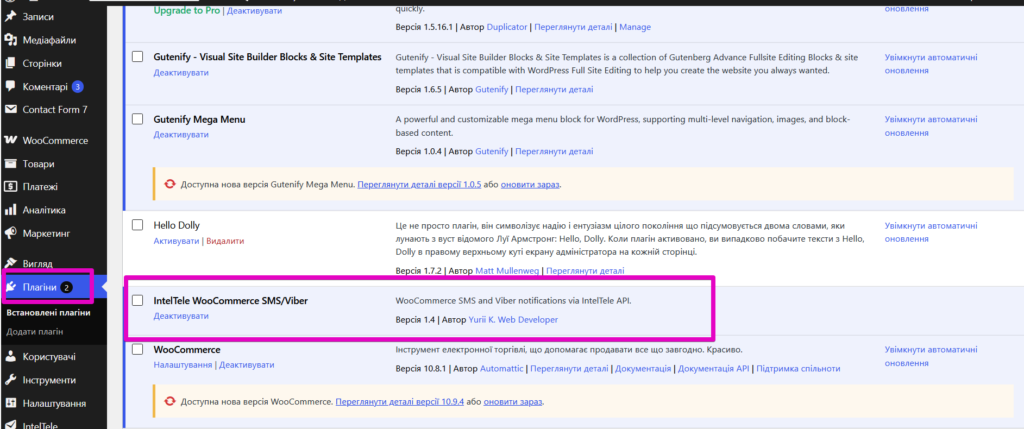Open Налаштування sliders icon in sidebar

[x=10, y=404]
